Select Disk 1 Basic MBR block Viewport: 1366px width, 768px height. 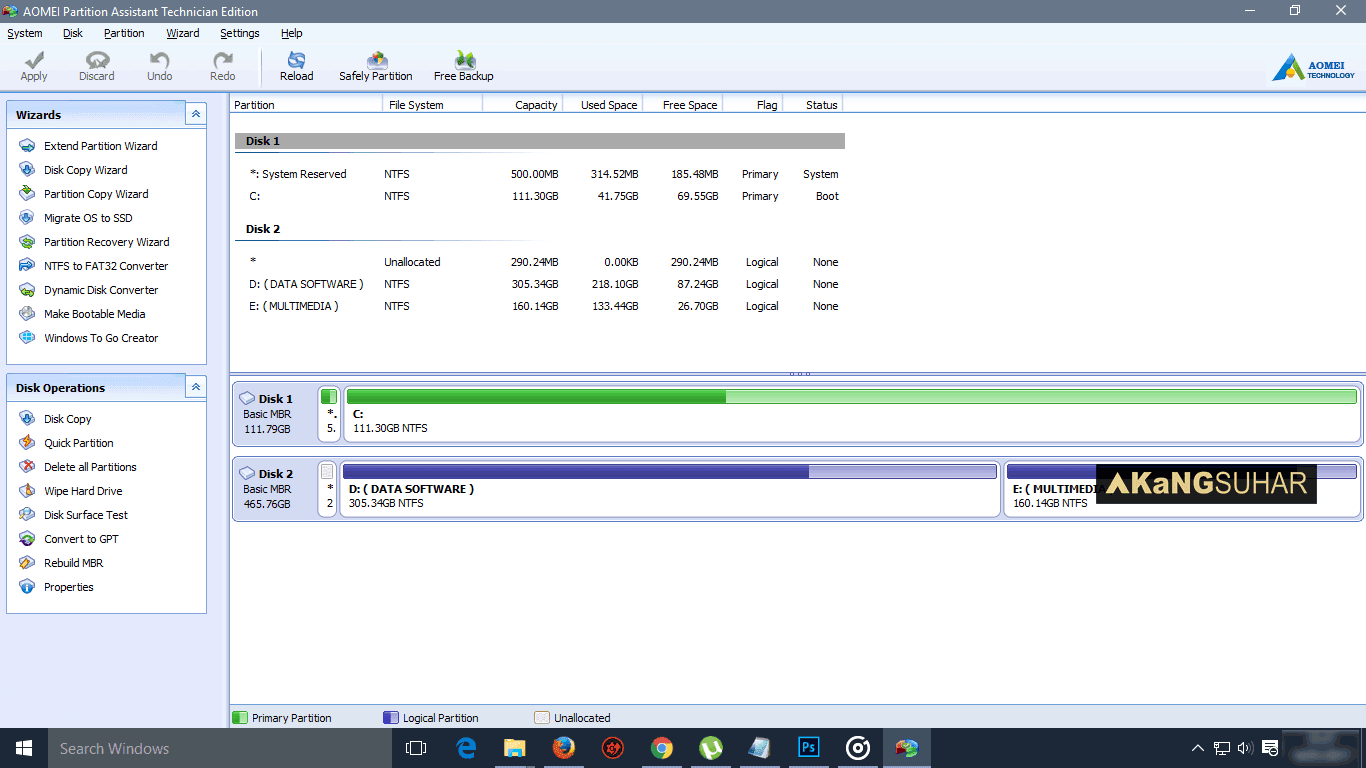(274, 413)
